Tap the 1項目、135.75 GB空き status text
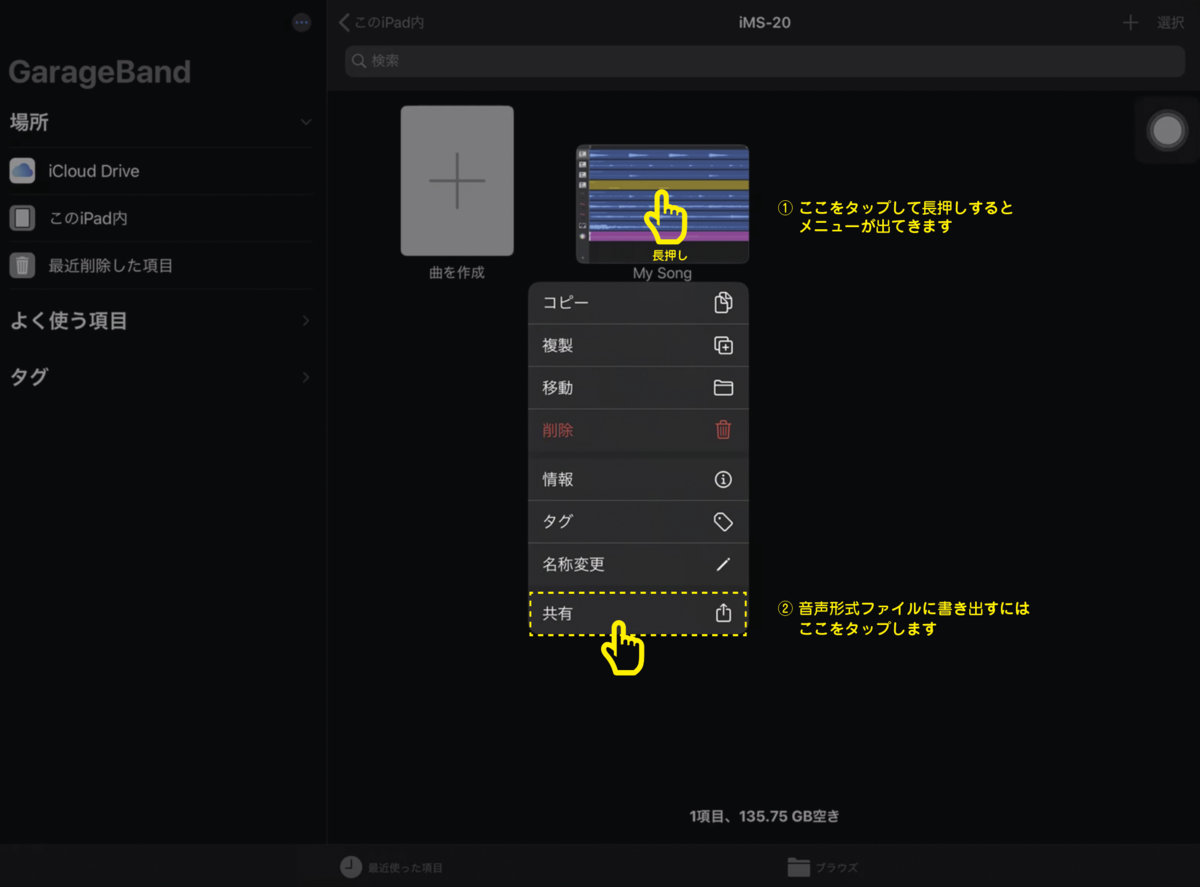1200x887 pixels. coord(764,816)
